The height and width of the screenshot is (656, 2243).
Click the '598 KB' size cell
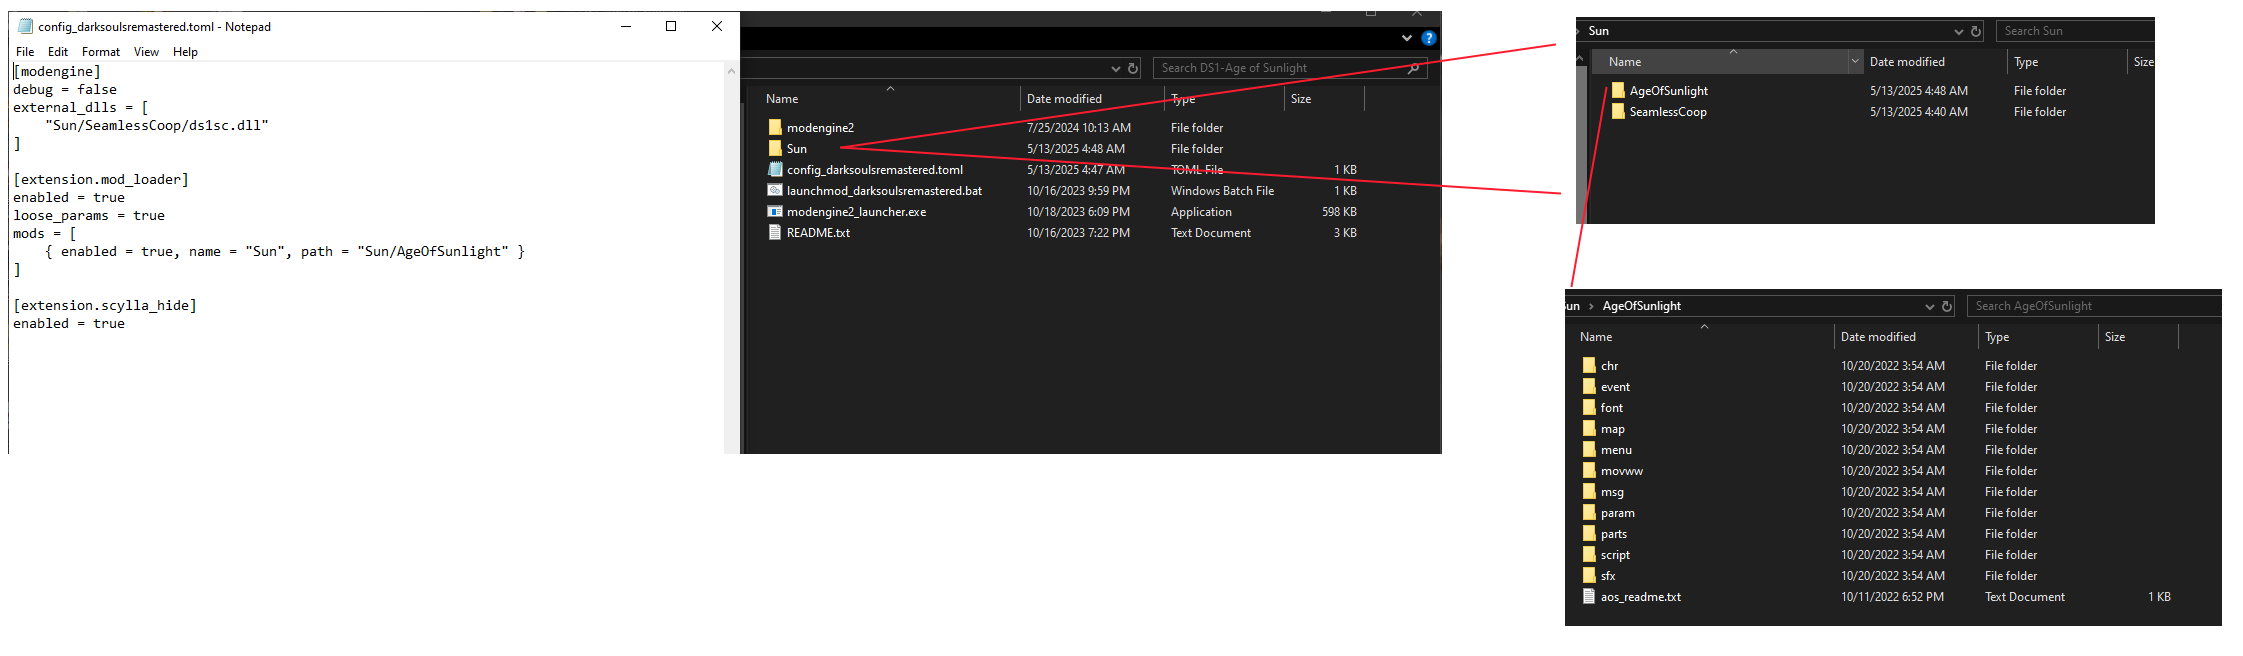[x=1339, y=212]
